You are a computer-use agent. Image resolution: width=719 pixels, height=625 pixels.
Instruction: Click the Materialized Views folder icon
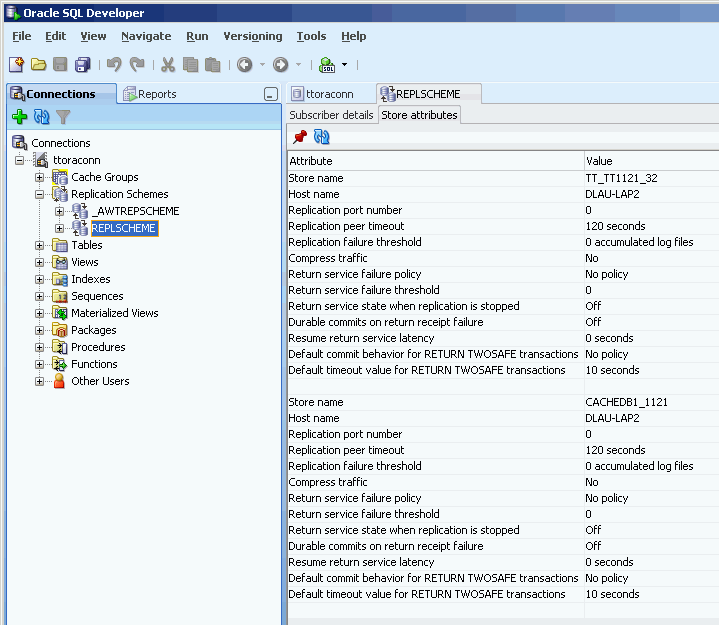click(60, 313)
